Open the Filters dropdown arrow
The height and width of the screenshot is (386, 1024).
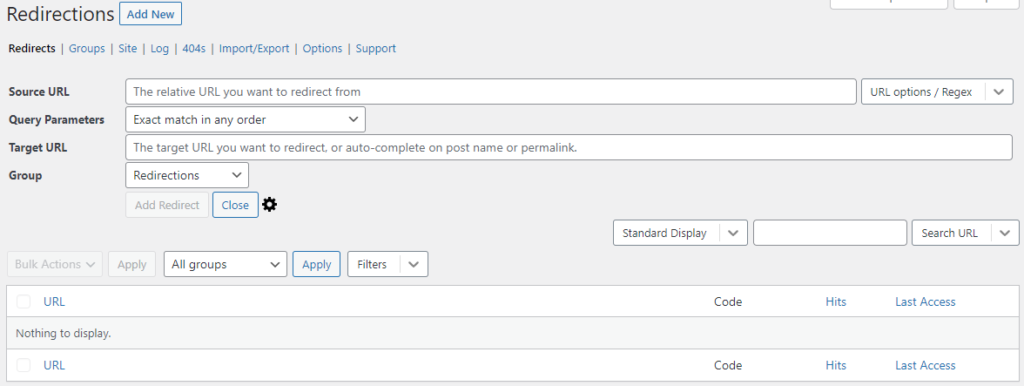tap(413, 265)
